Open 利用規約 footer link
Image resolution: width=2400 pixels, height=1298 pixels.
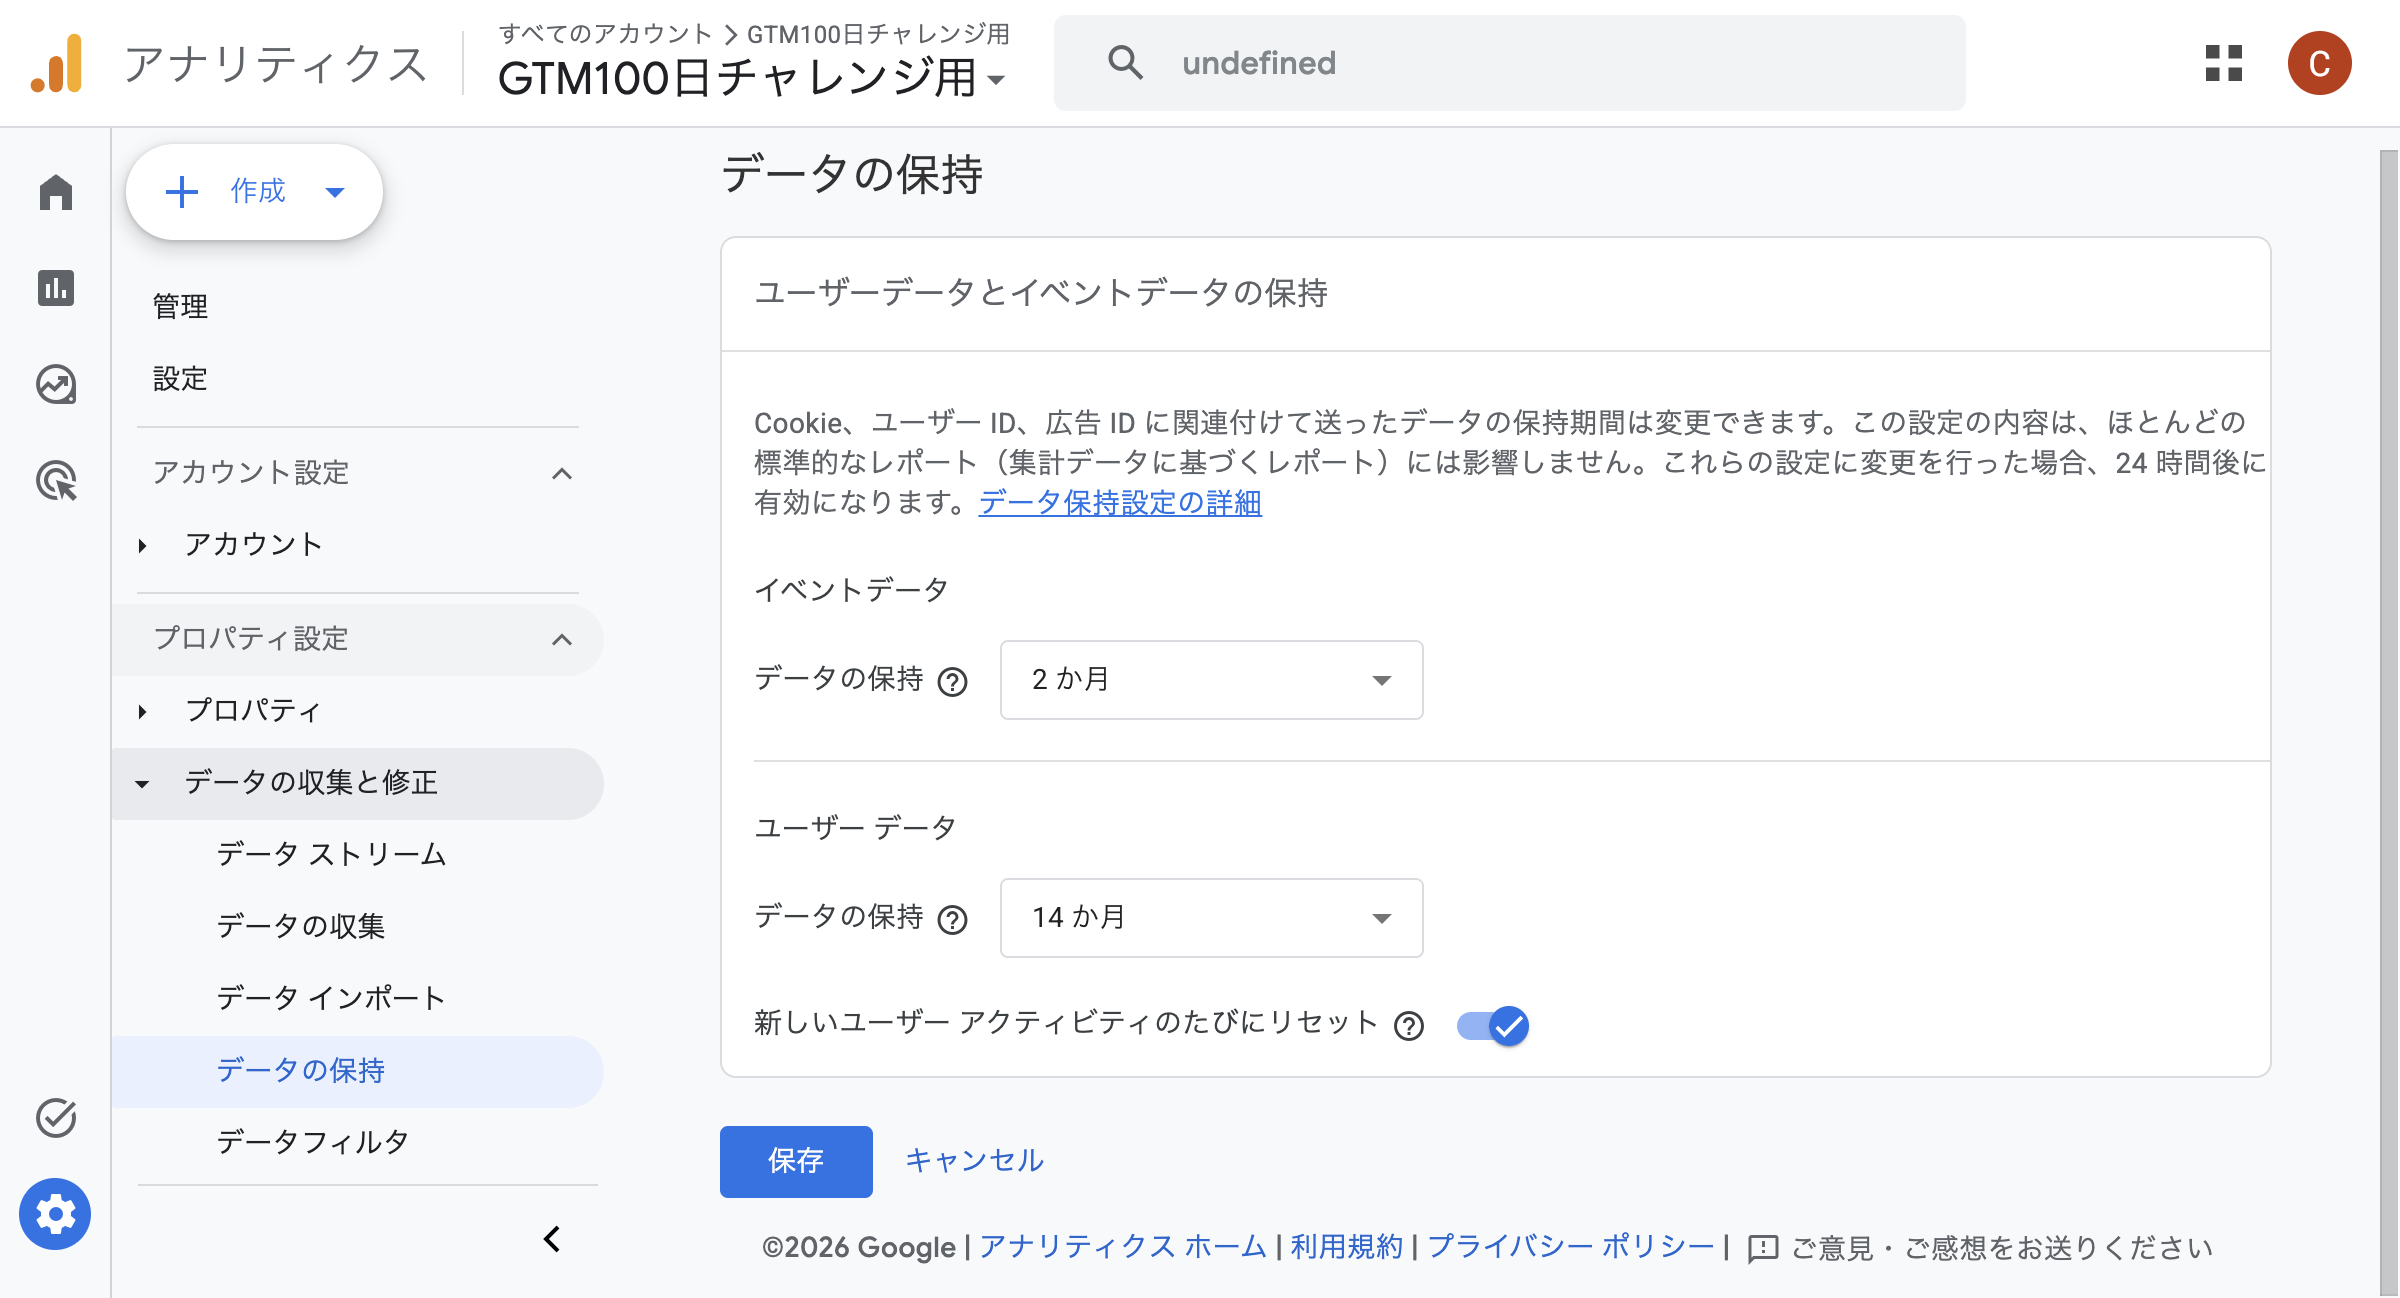[1346, 1247]
